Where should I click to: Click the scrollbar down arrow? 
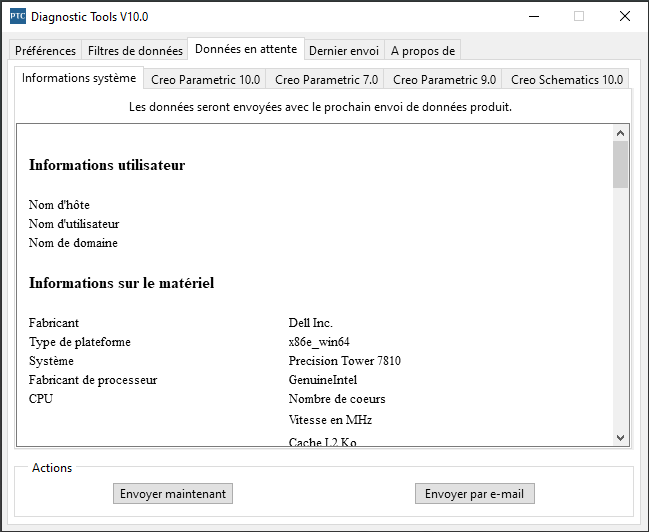[620, 438]
